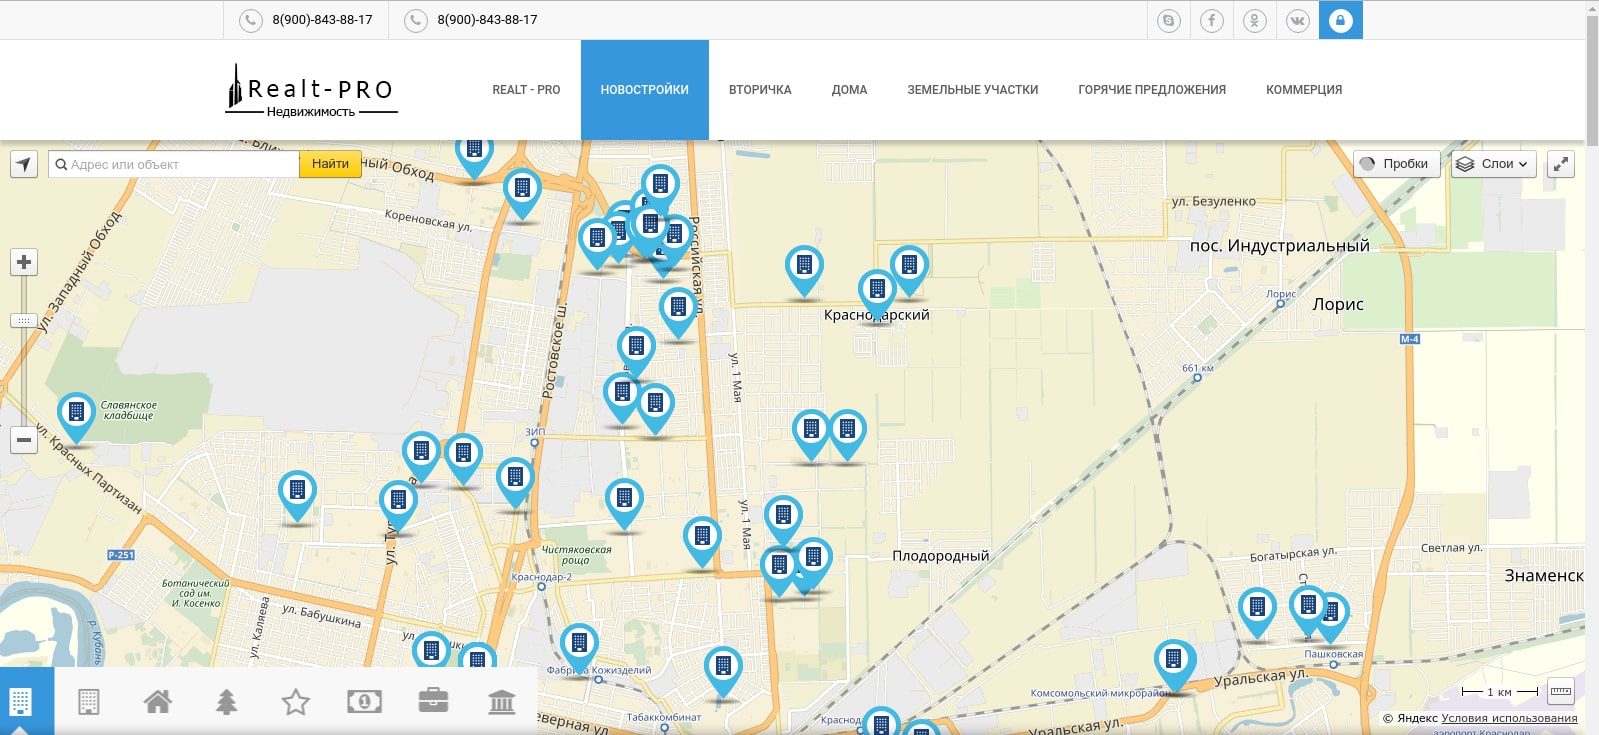The width and height of the screenshot is (1599, 735).
Task: Click the ул. Безуленко street label
Action: tap(1214, 201)
